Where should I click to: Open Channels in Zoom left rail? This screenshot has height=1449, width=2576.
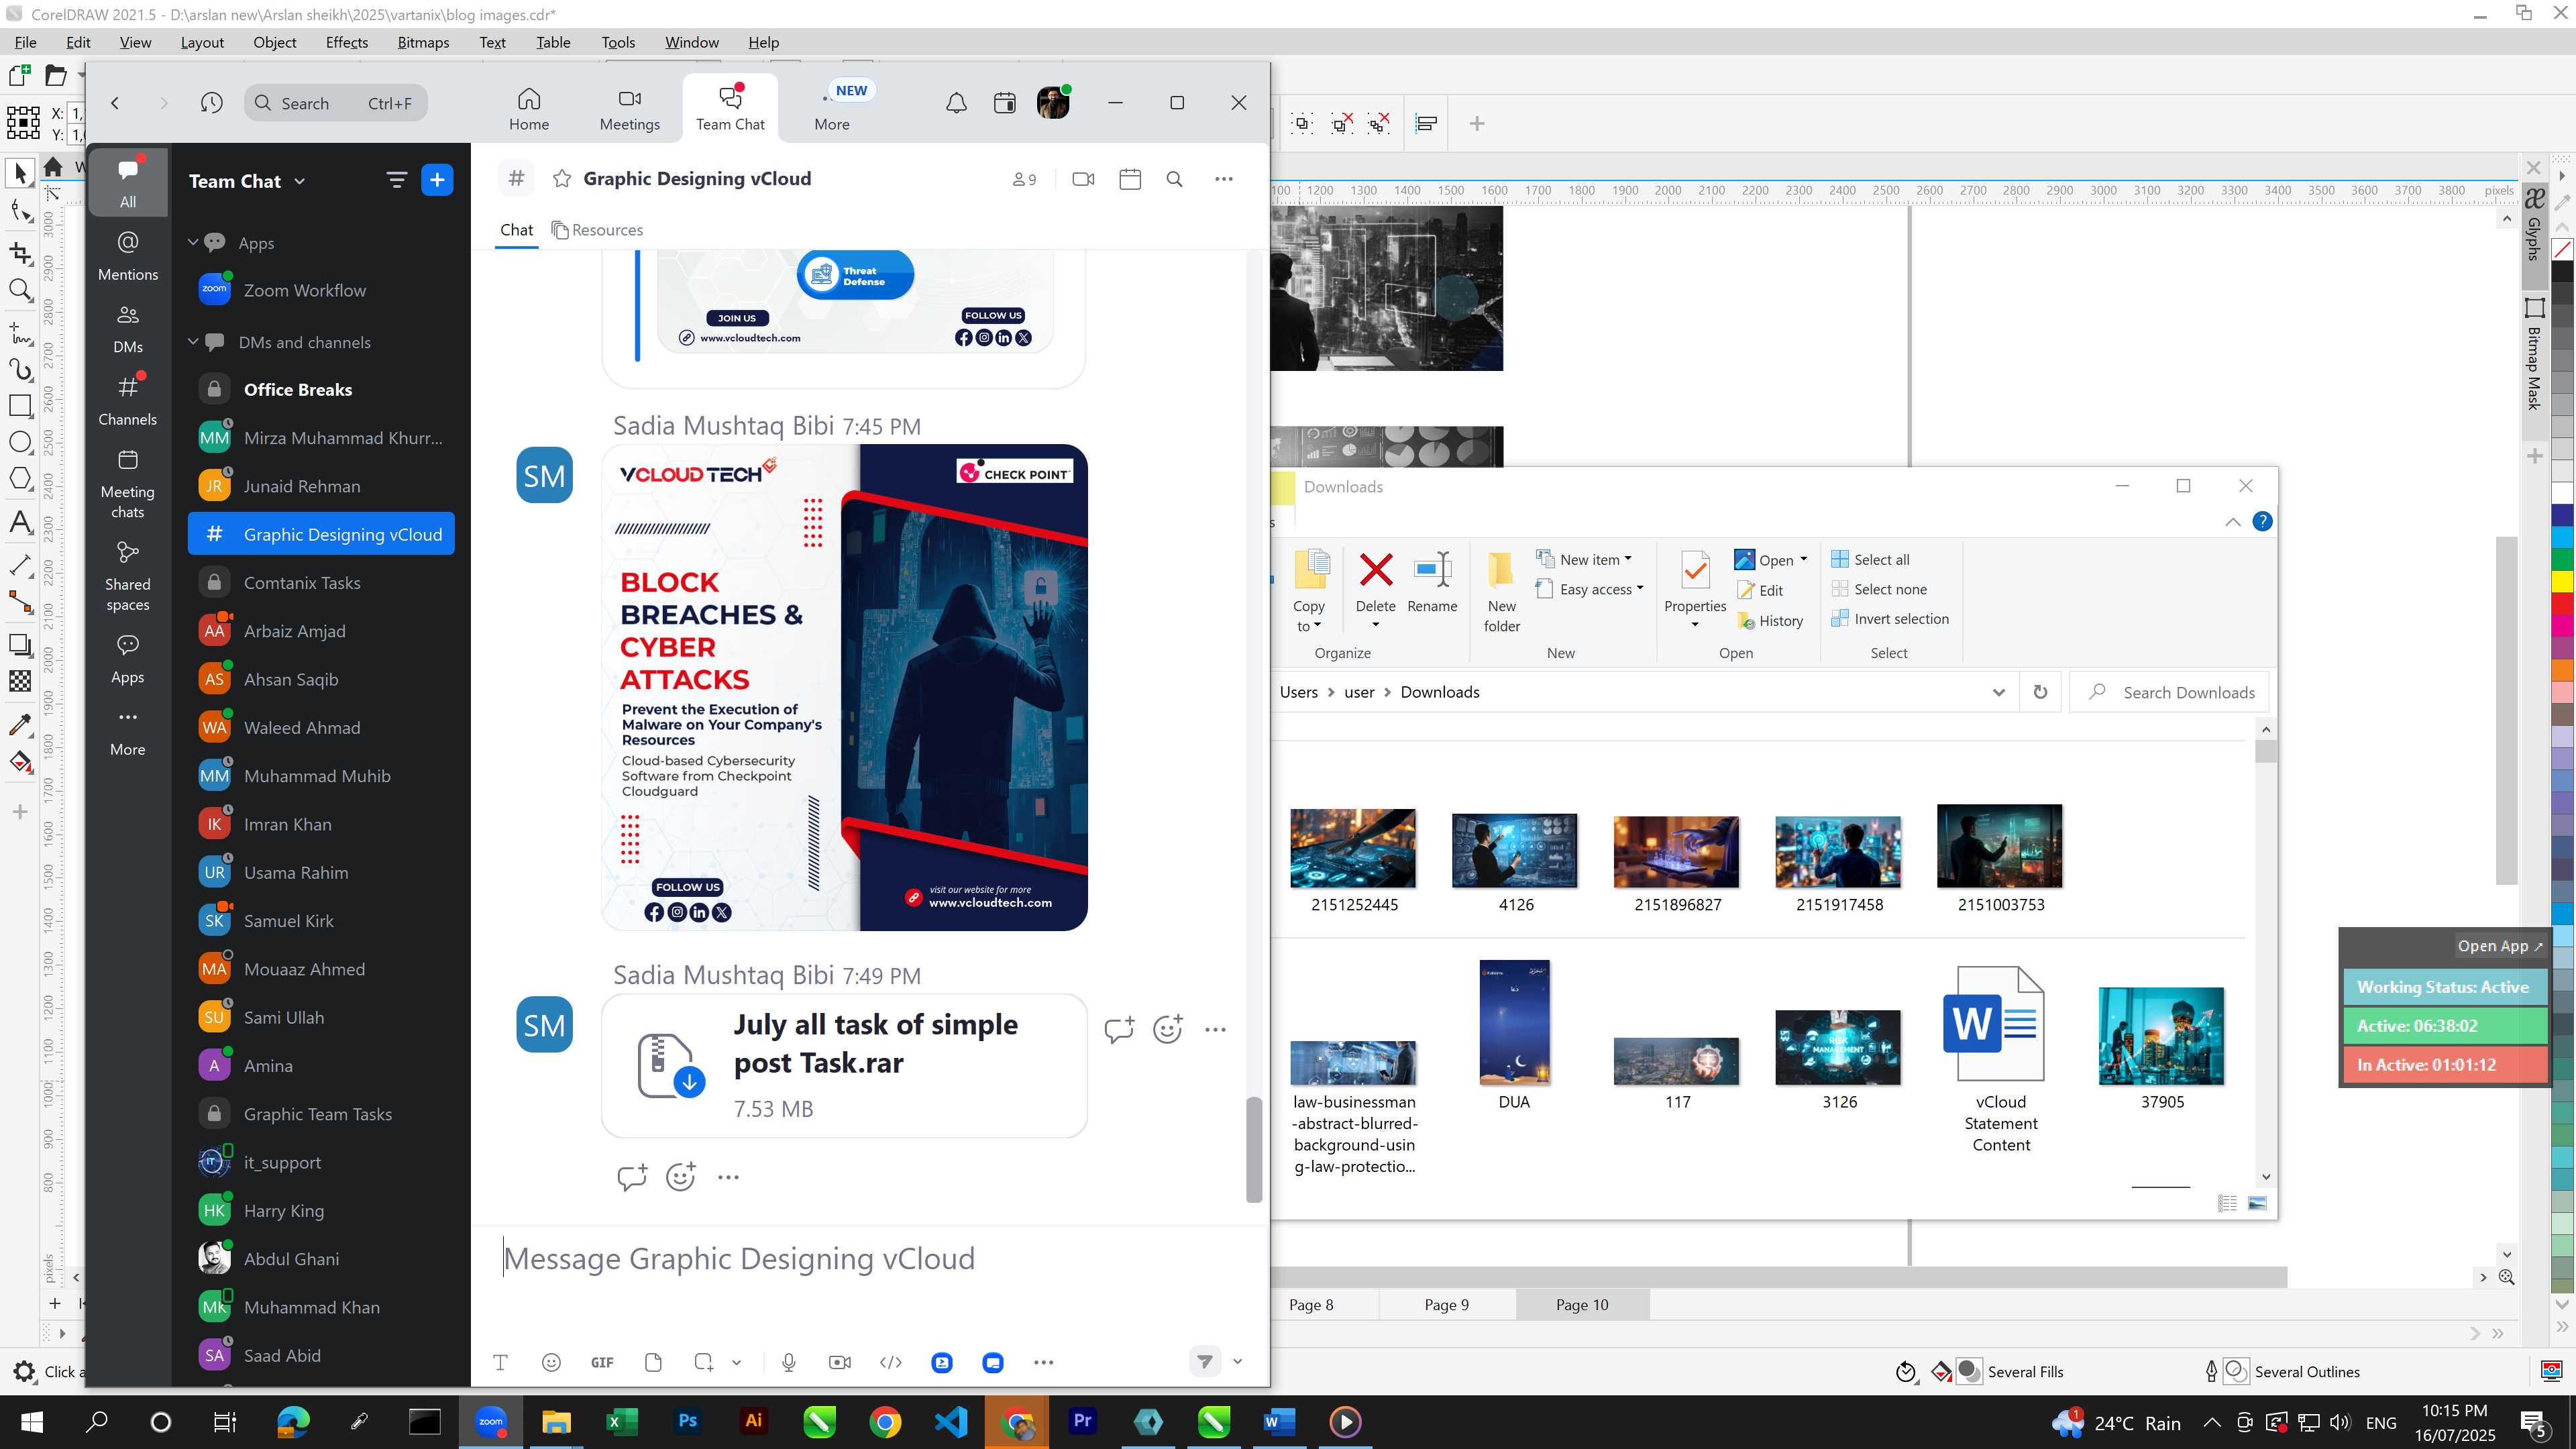click(x=128, y=400)
